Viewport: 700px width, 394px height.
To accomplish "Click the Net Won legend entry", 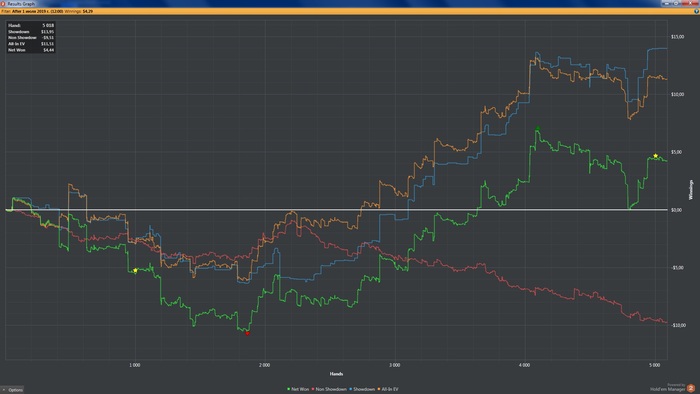I will pos(298,389).
